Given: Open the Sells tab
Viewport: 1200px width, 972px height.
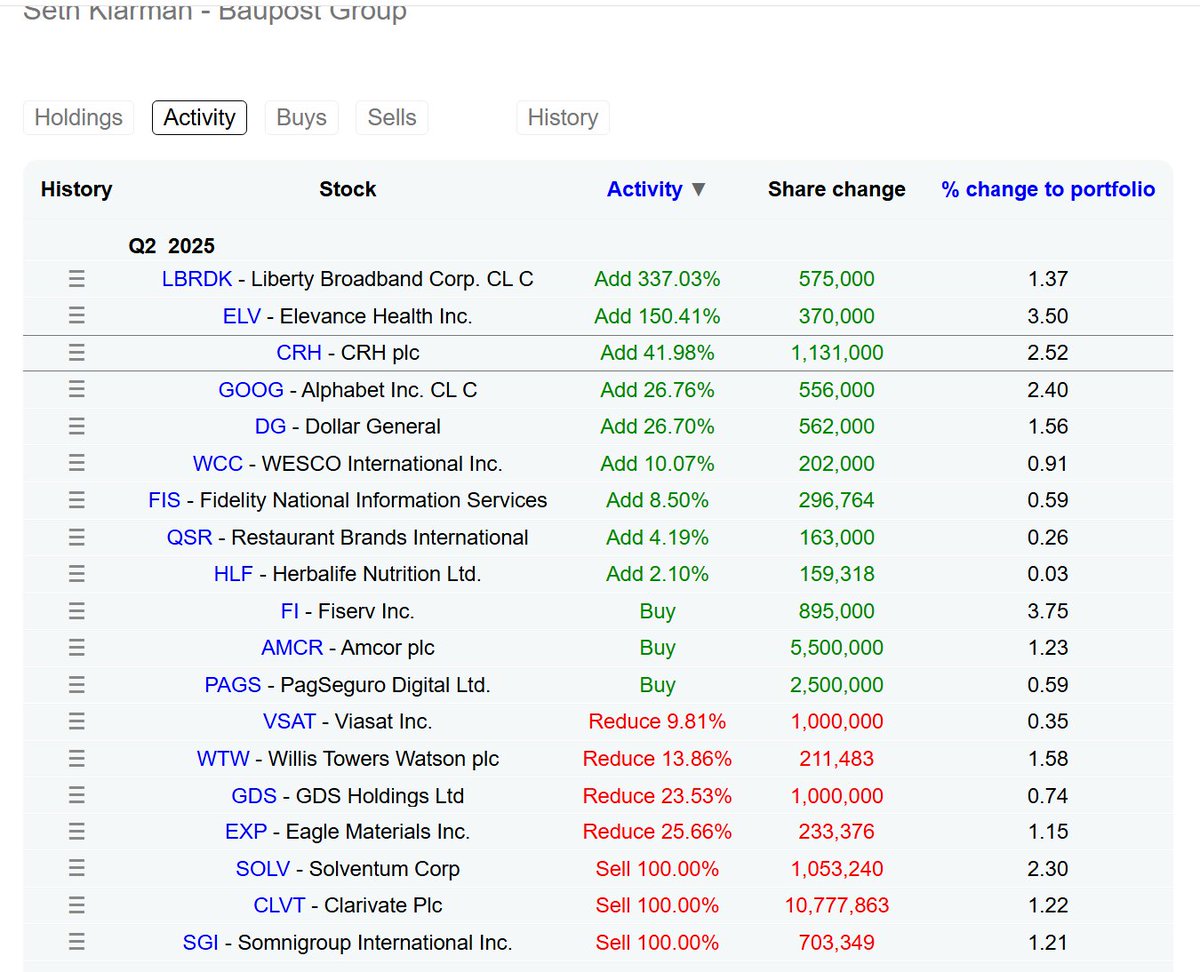Looking at the screenshot, I should point(392,118).
